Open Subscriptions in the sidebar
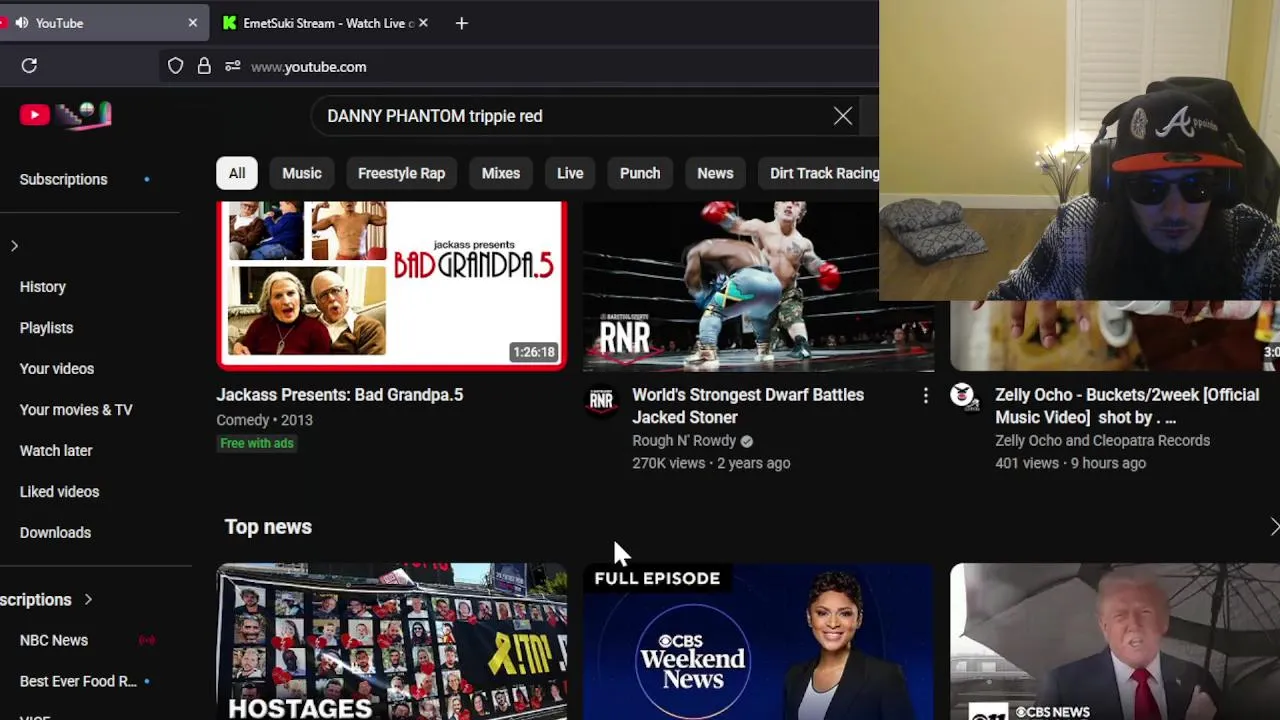 [x=63, y=180]
